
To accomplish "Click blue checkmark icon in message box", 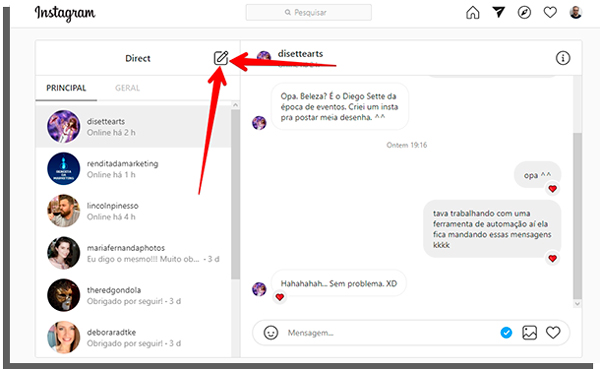I will 506,333.
